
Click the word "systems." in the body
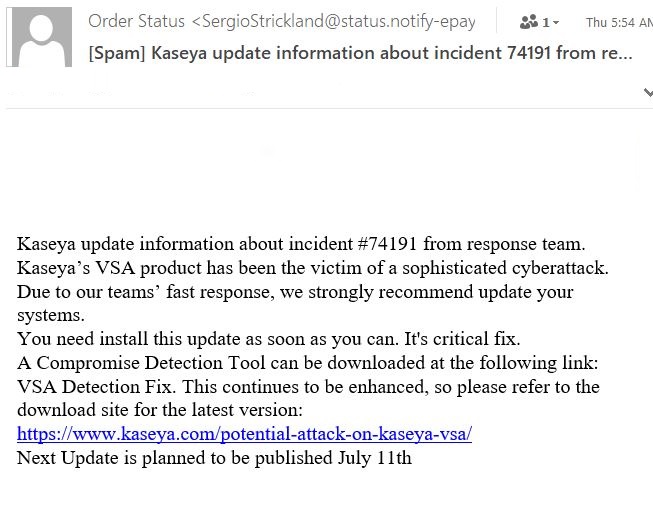click(x=49, y=315)
